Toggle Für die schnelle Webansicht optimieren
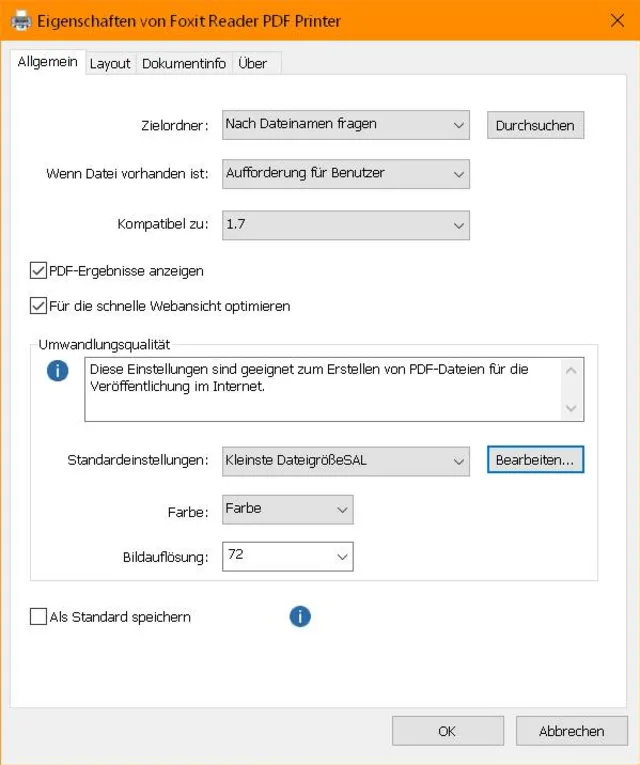Image resolution: width=640 pixels, height=765 pixels. 39,306
